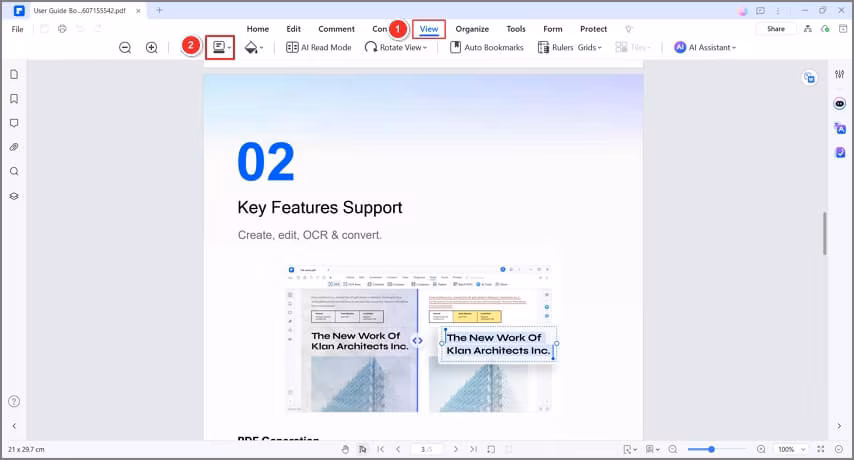Image resolution: width=854 pixels, height=460 pixels.
Task: Open the File menu
Action: click(x=17, y=29)
